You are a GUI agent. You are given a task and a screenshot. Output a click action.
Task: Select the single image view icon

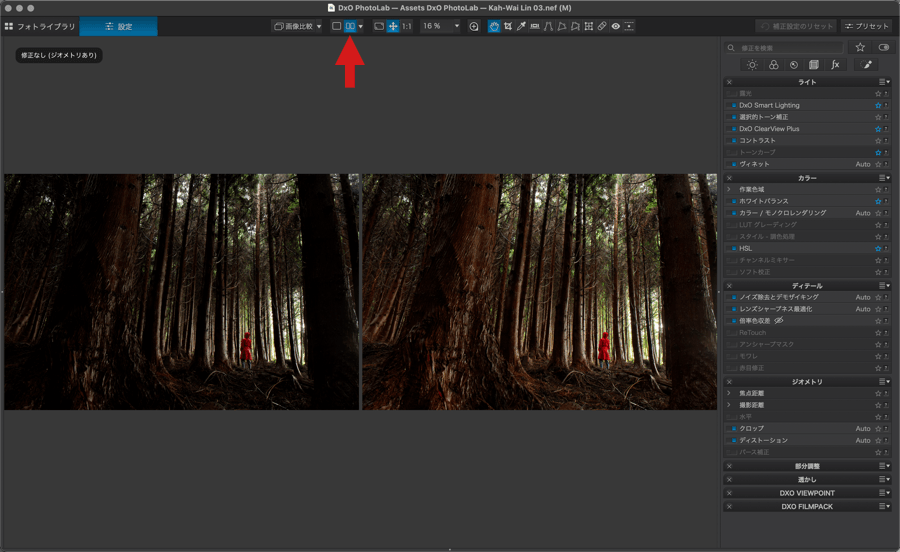[336, 26]
